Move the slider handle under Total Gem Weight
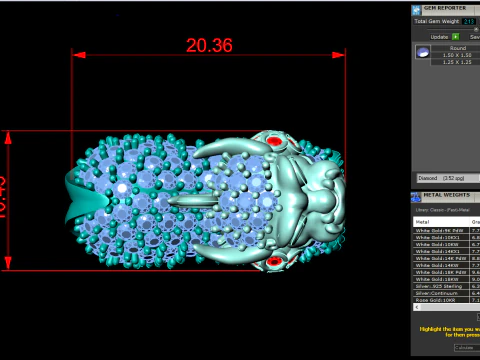The height and width of the screenshot is (360, 480). [476, 29]
